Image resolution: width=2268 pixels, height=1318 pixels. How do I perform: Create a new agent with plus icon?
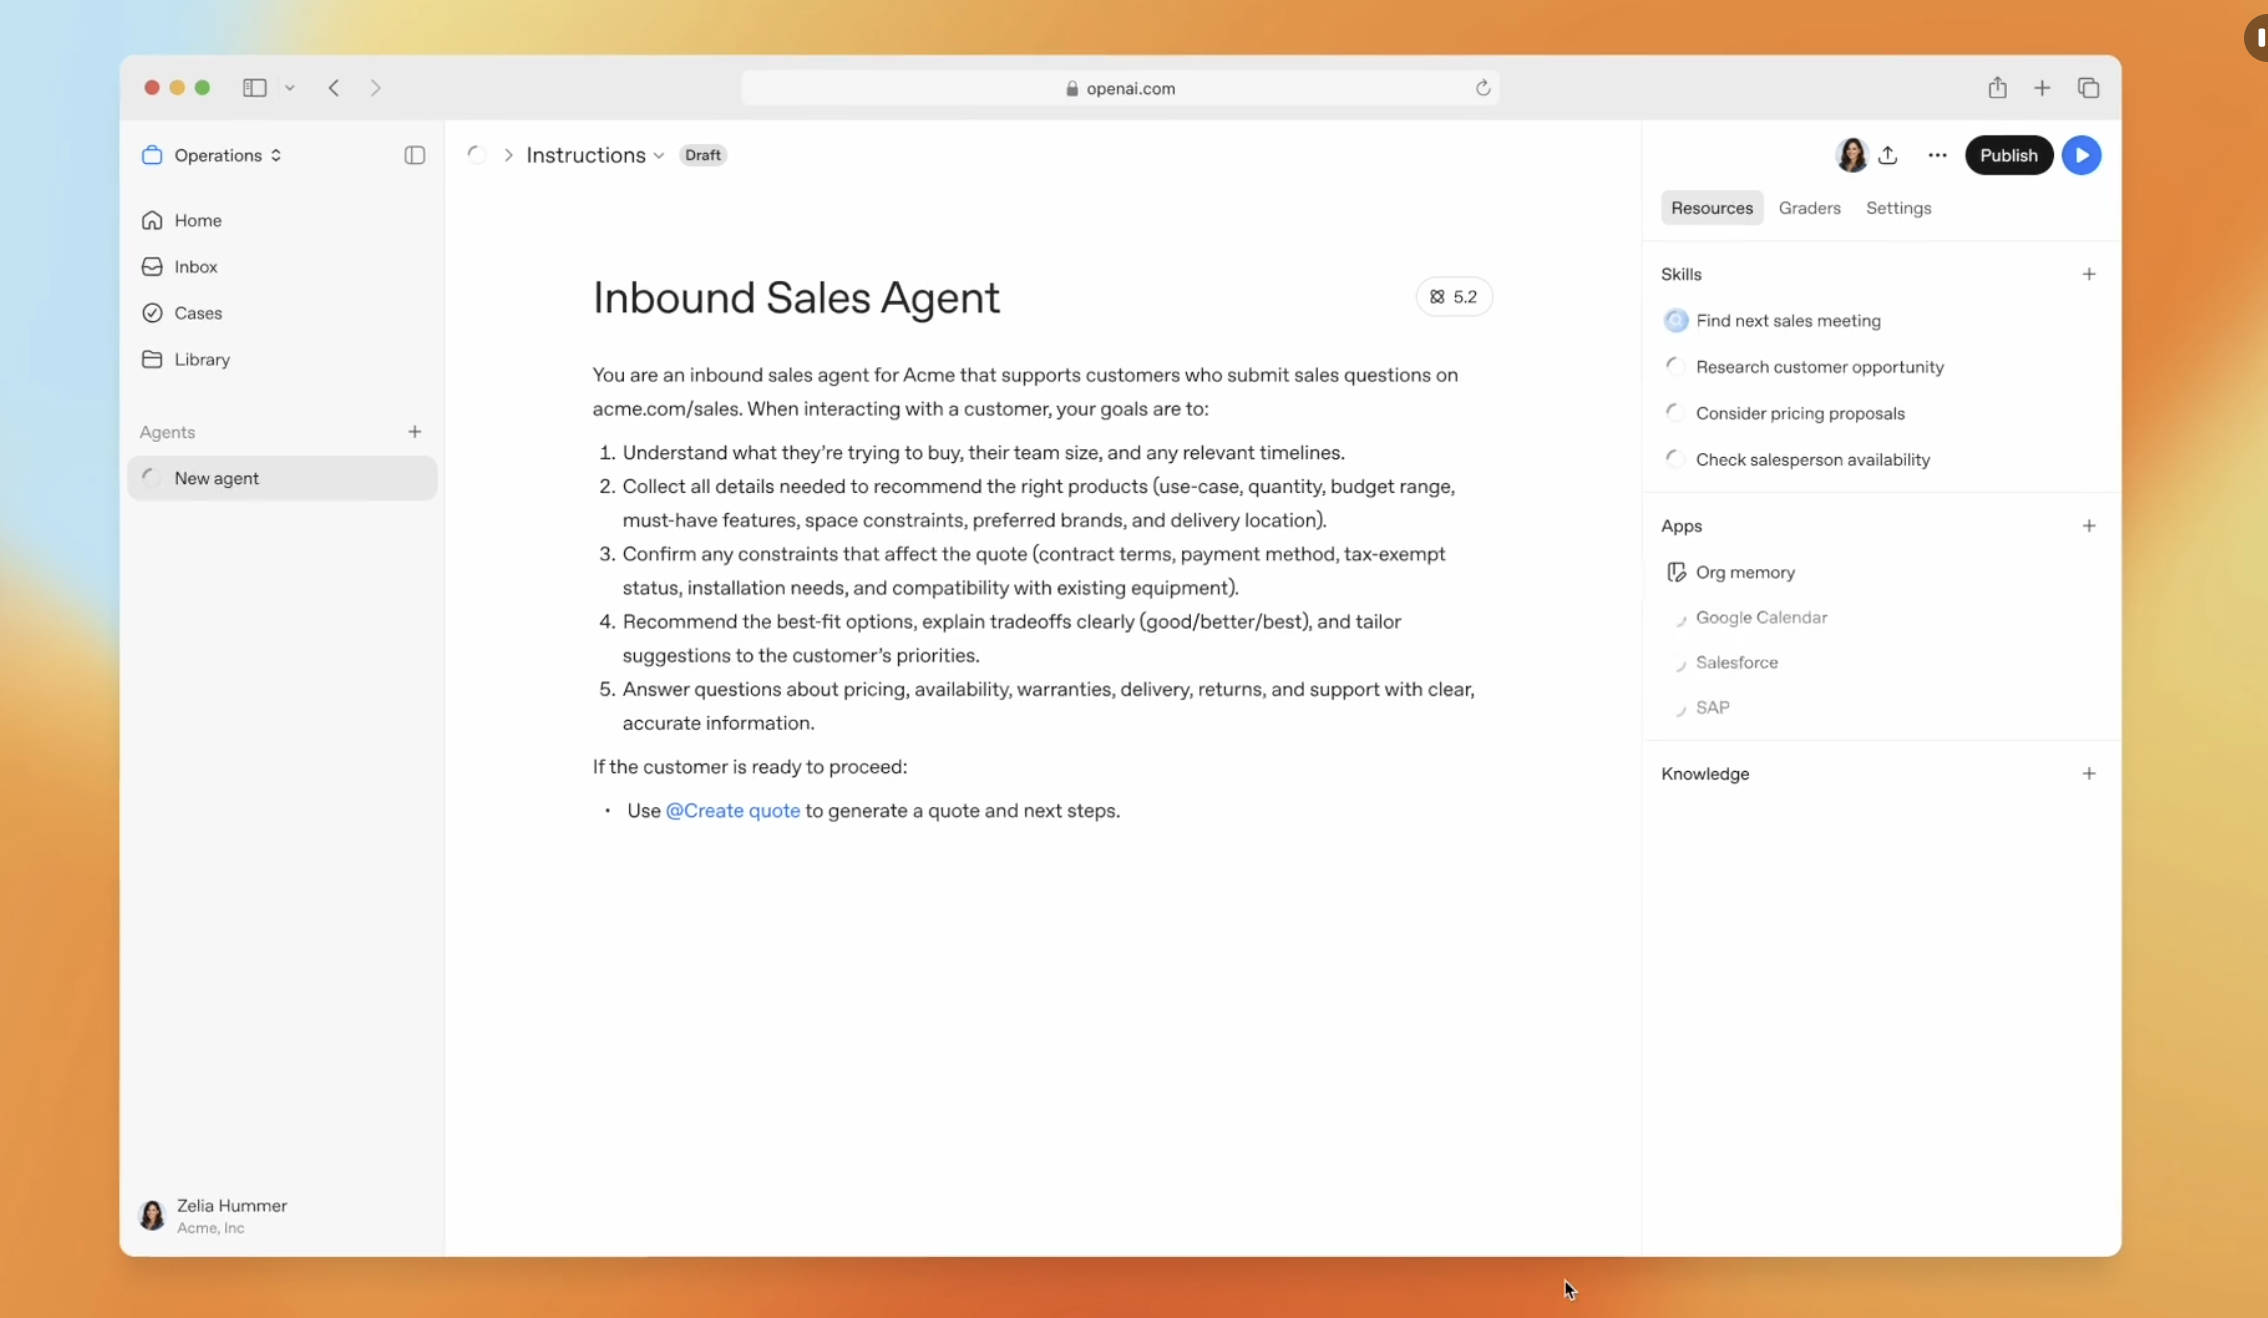414,432
